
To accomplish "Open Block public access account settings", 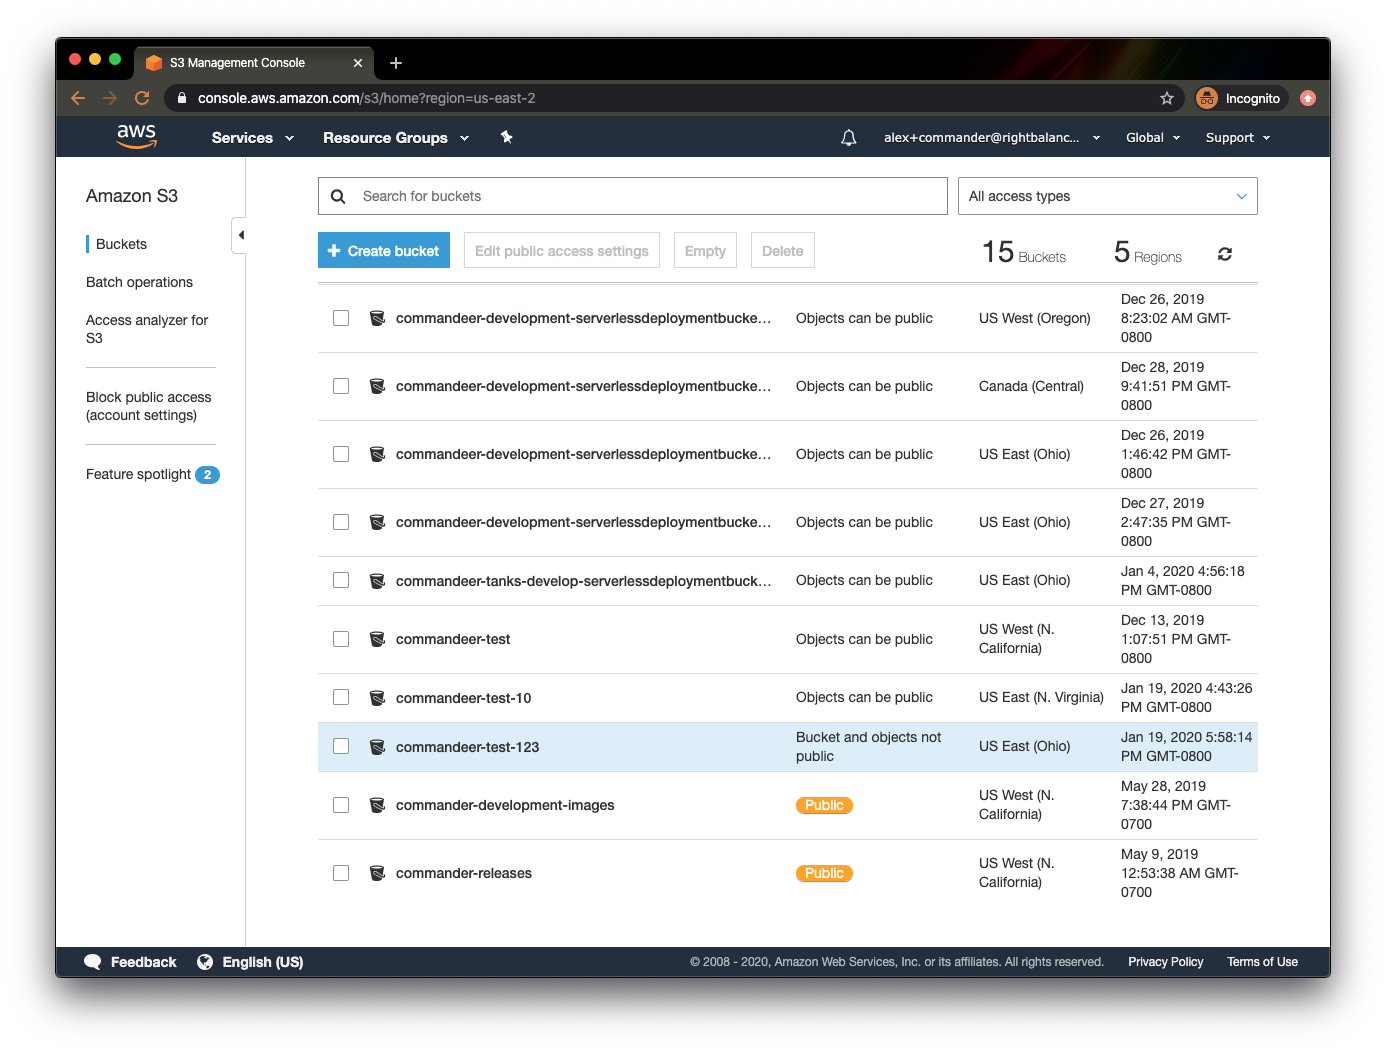I will 149,406.
